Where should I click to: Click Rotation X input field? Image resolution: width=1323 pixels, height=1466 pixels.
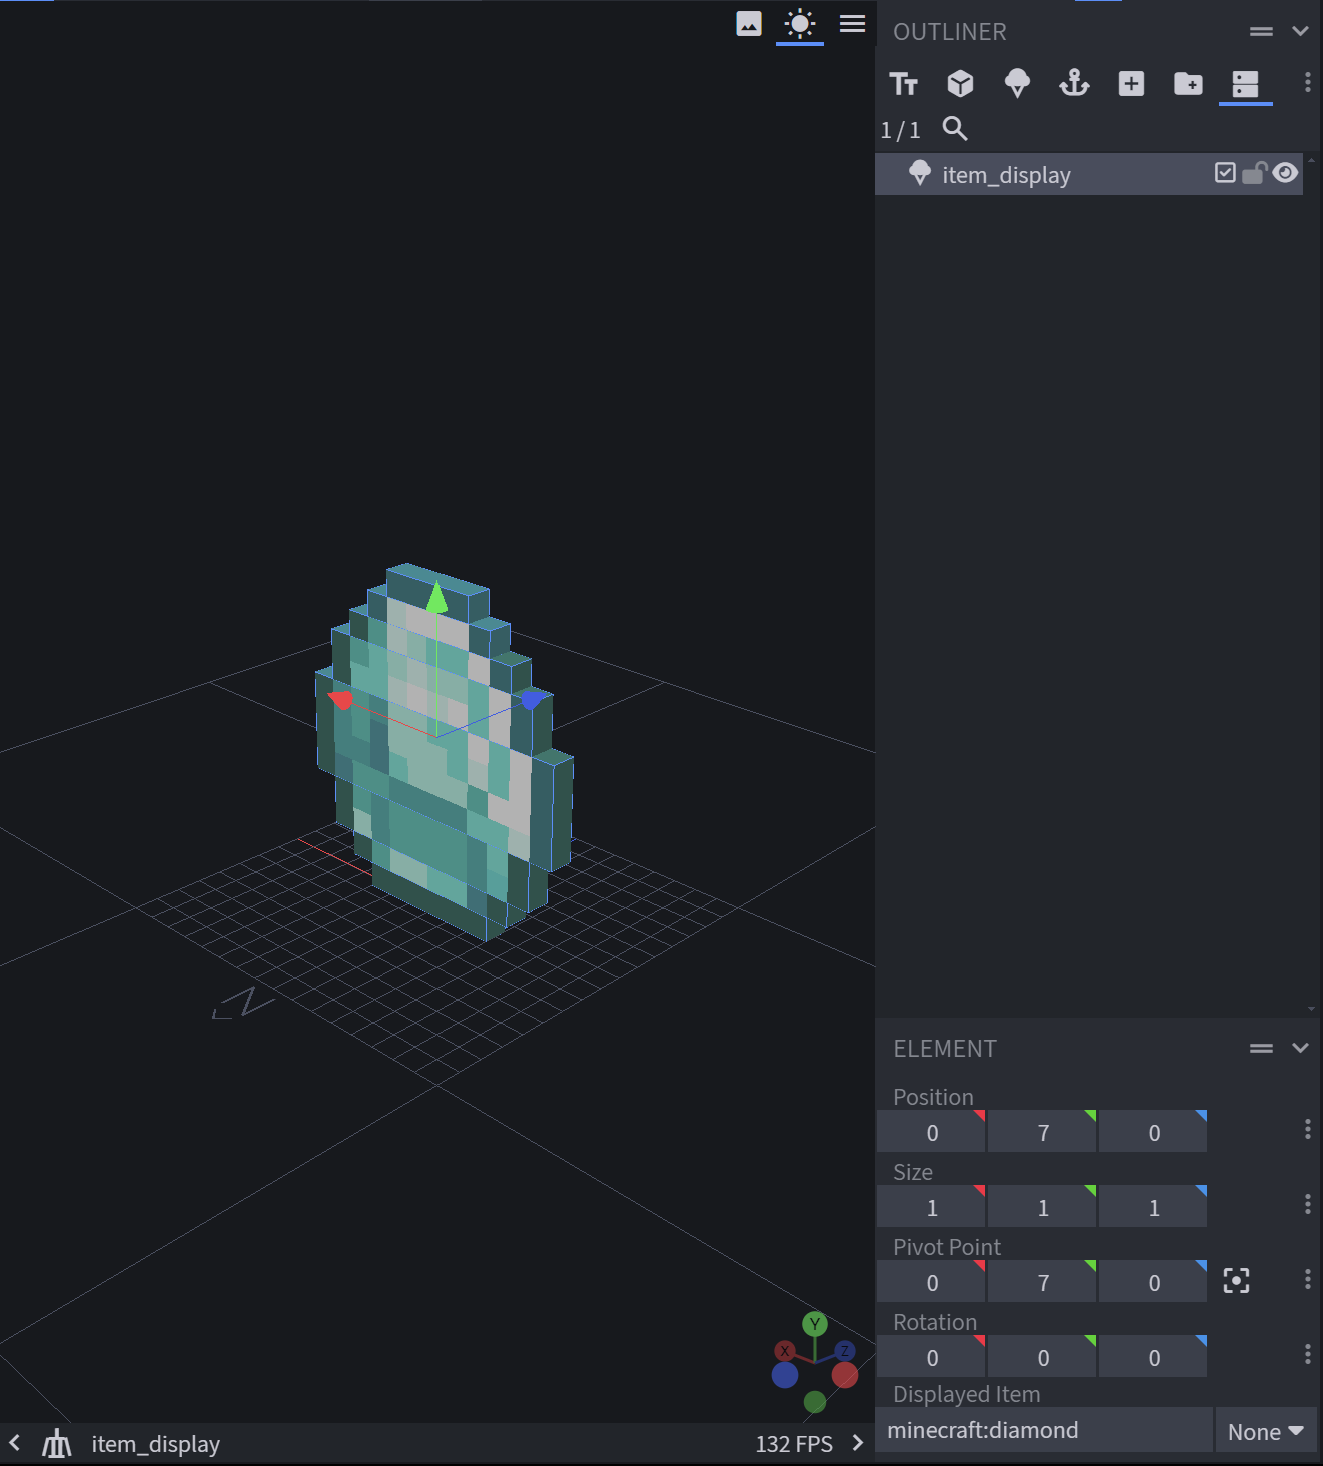tap(932, 1357)
